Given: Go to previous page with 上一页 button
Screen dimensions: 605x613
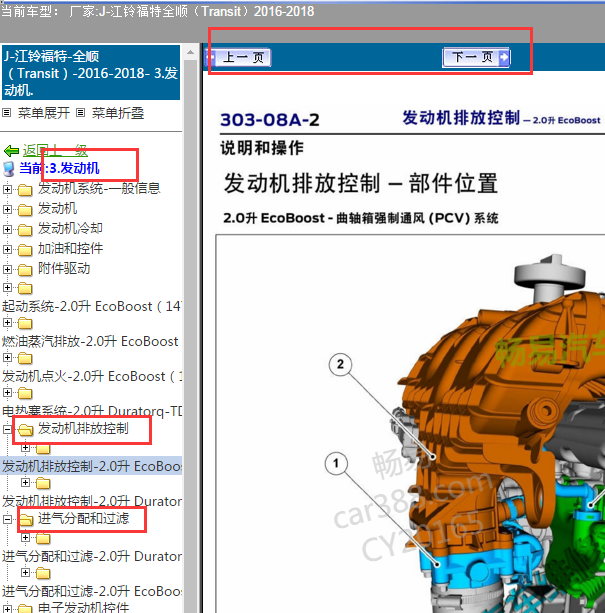Looking at the screenshot, I should 238,57.
